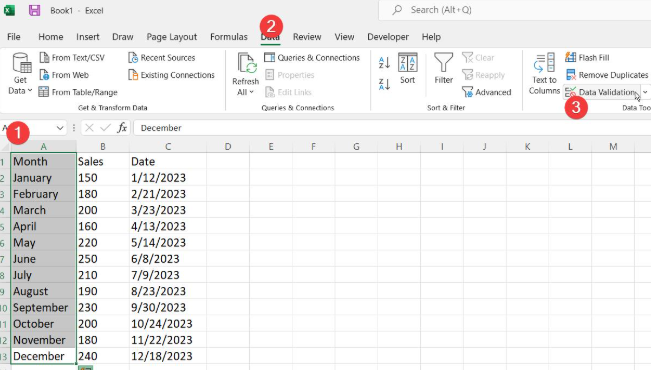Click the Search box

pos(516,10)
